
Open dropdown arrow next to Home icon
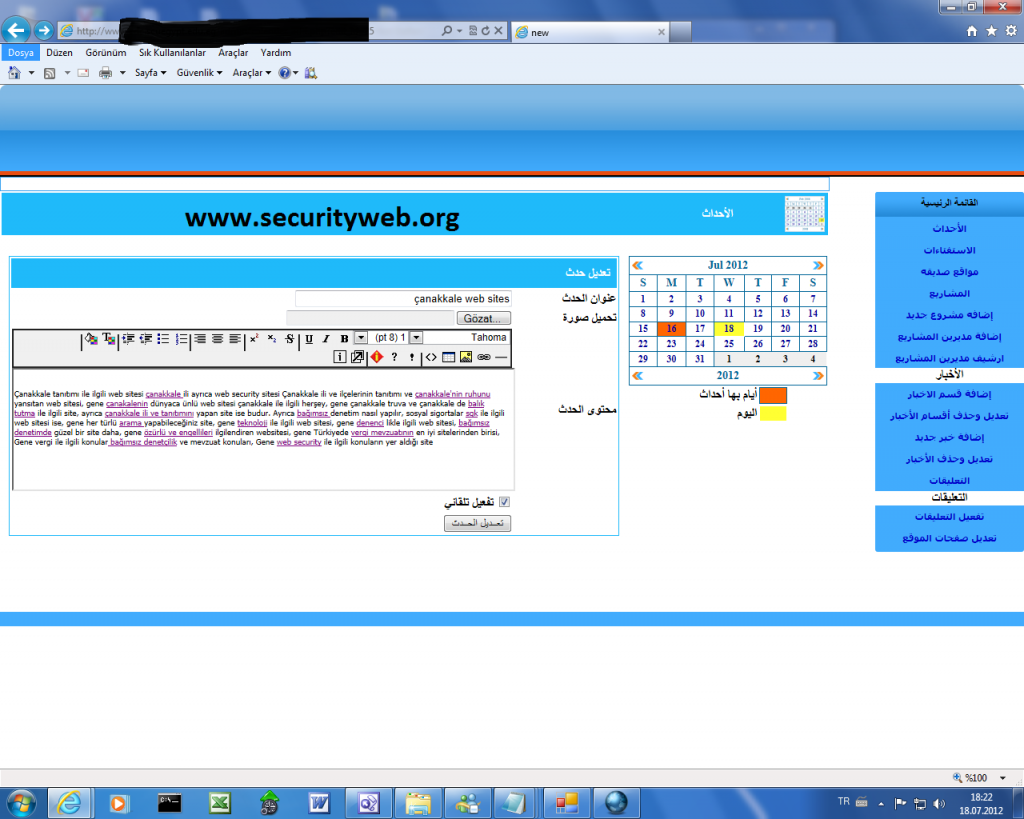pos(31,73)
